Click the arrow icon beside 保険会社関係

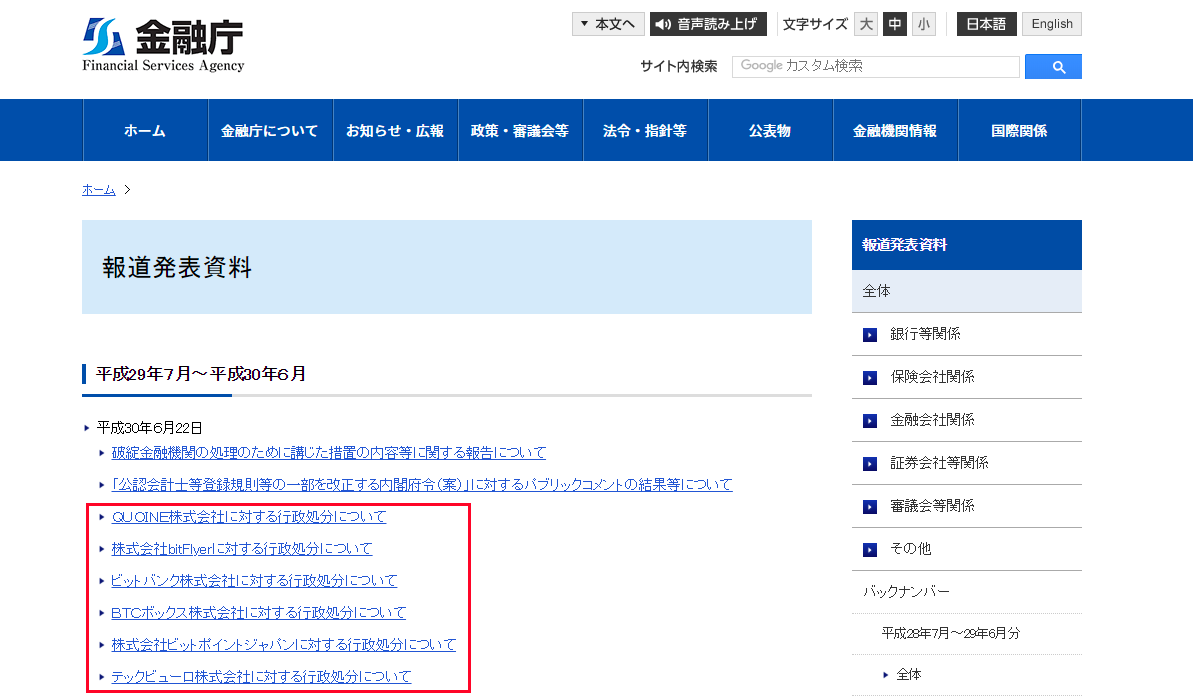(x=869, y=377)
